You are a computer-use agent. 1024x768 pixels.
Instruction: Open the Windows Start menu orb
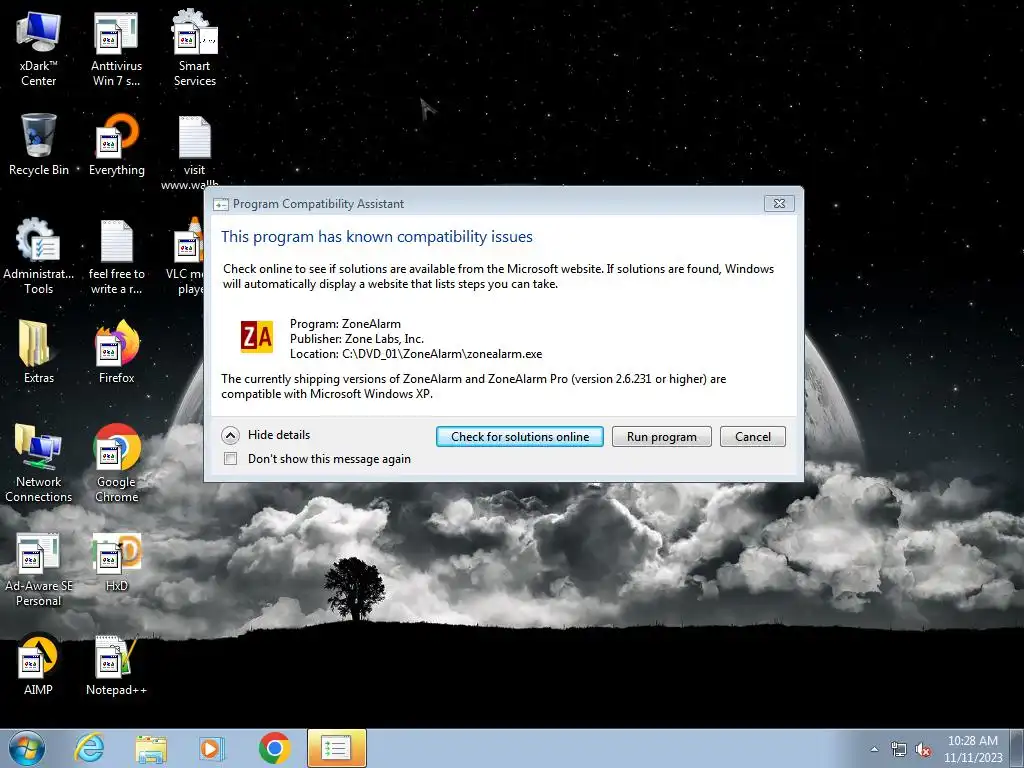tap(27, 748)
